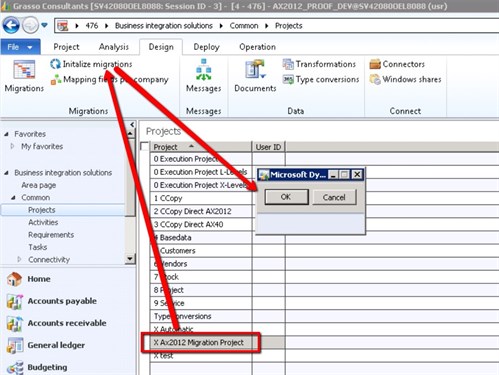The width and height of the screenshot is (499, 375).
Task: Click the Windows shares icon
Action: coord(375,80)
